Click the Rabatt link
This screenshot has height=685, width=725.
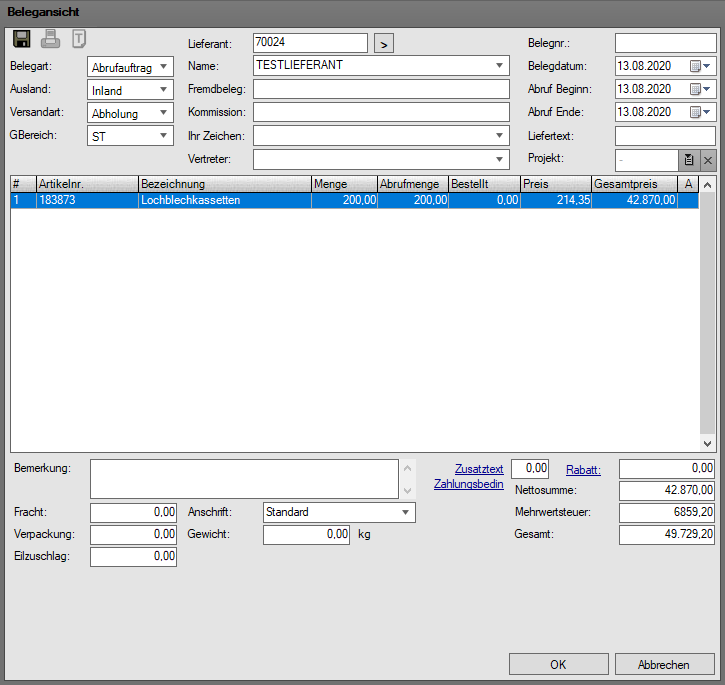(x=583, y=469)
